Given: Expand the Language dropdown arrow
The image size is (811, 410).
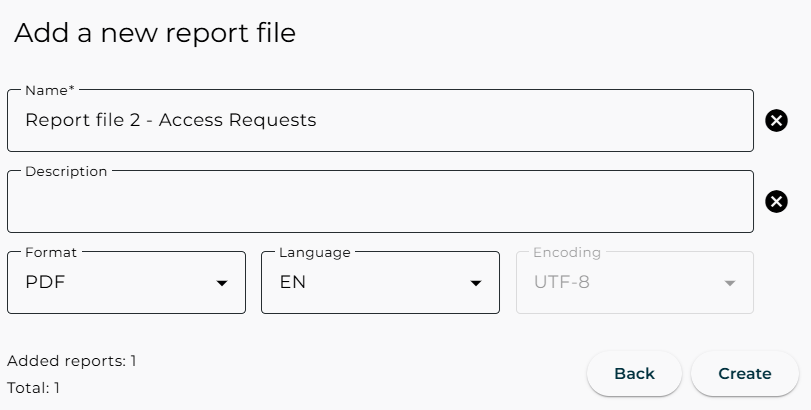Looking at the screenshot, I should [x=476, y=283].
